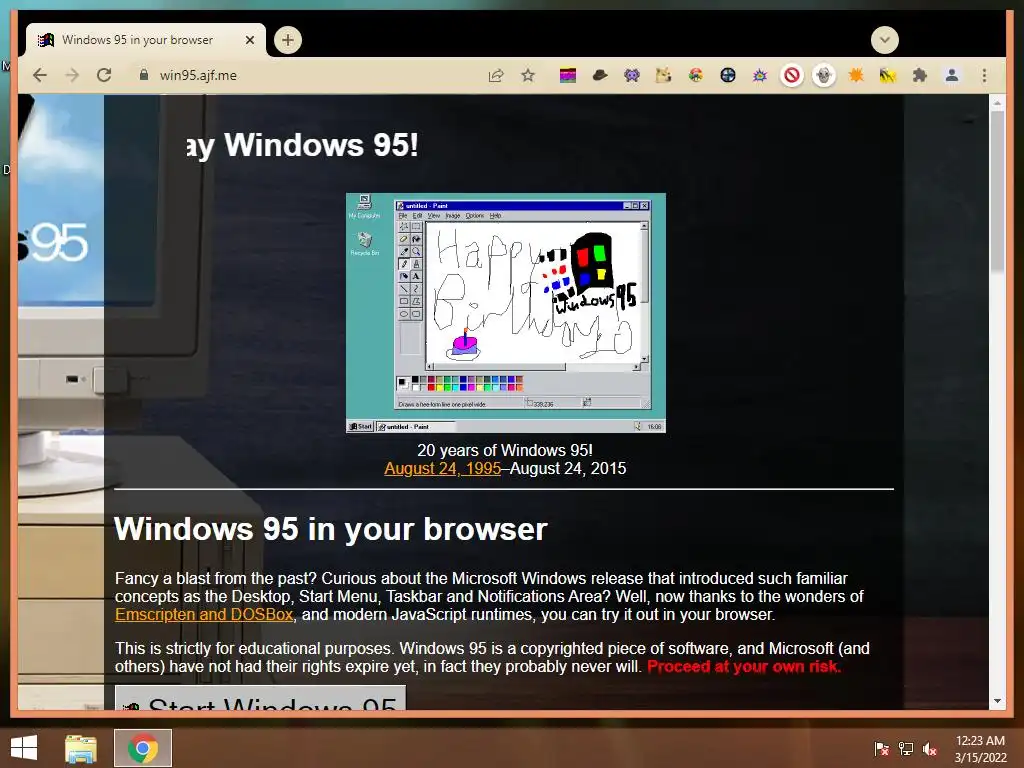Expand the tab search chevron

point(884,40)
